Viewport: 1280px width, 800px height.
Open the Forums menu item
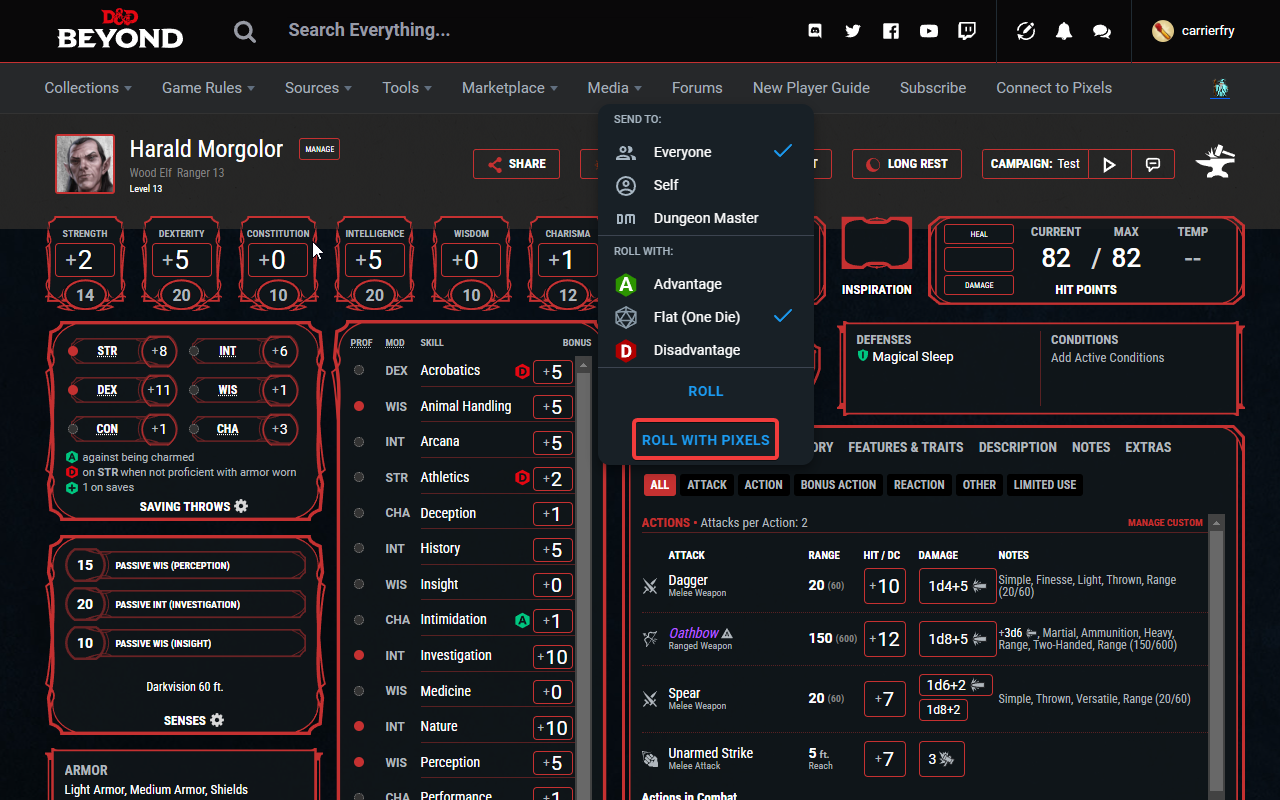coord(697,88)
